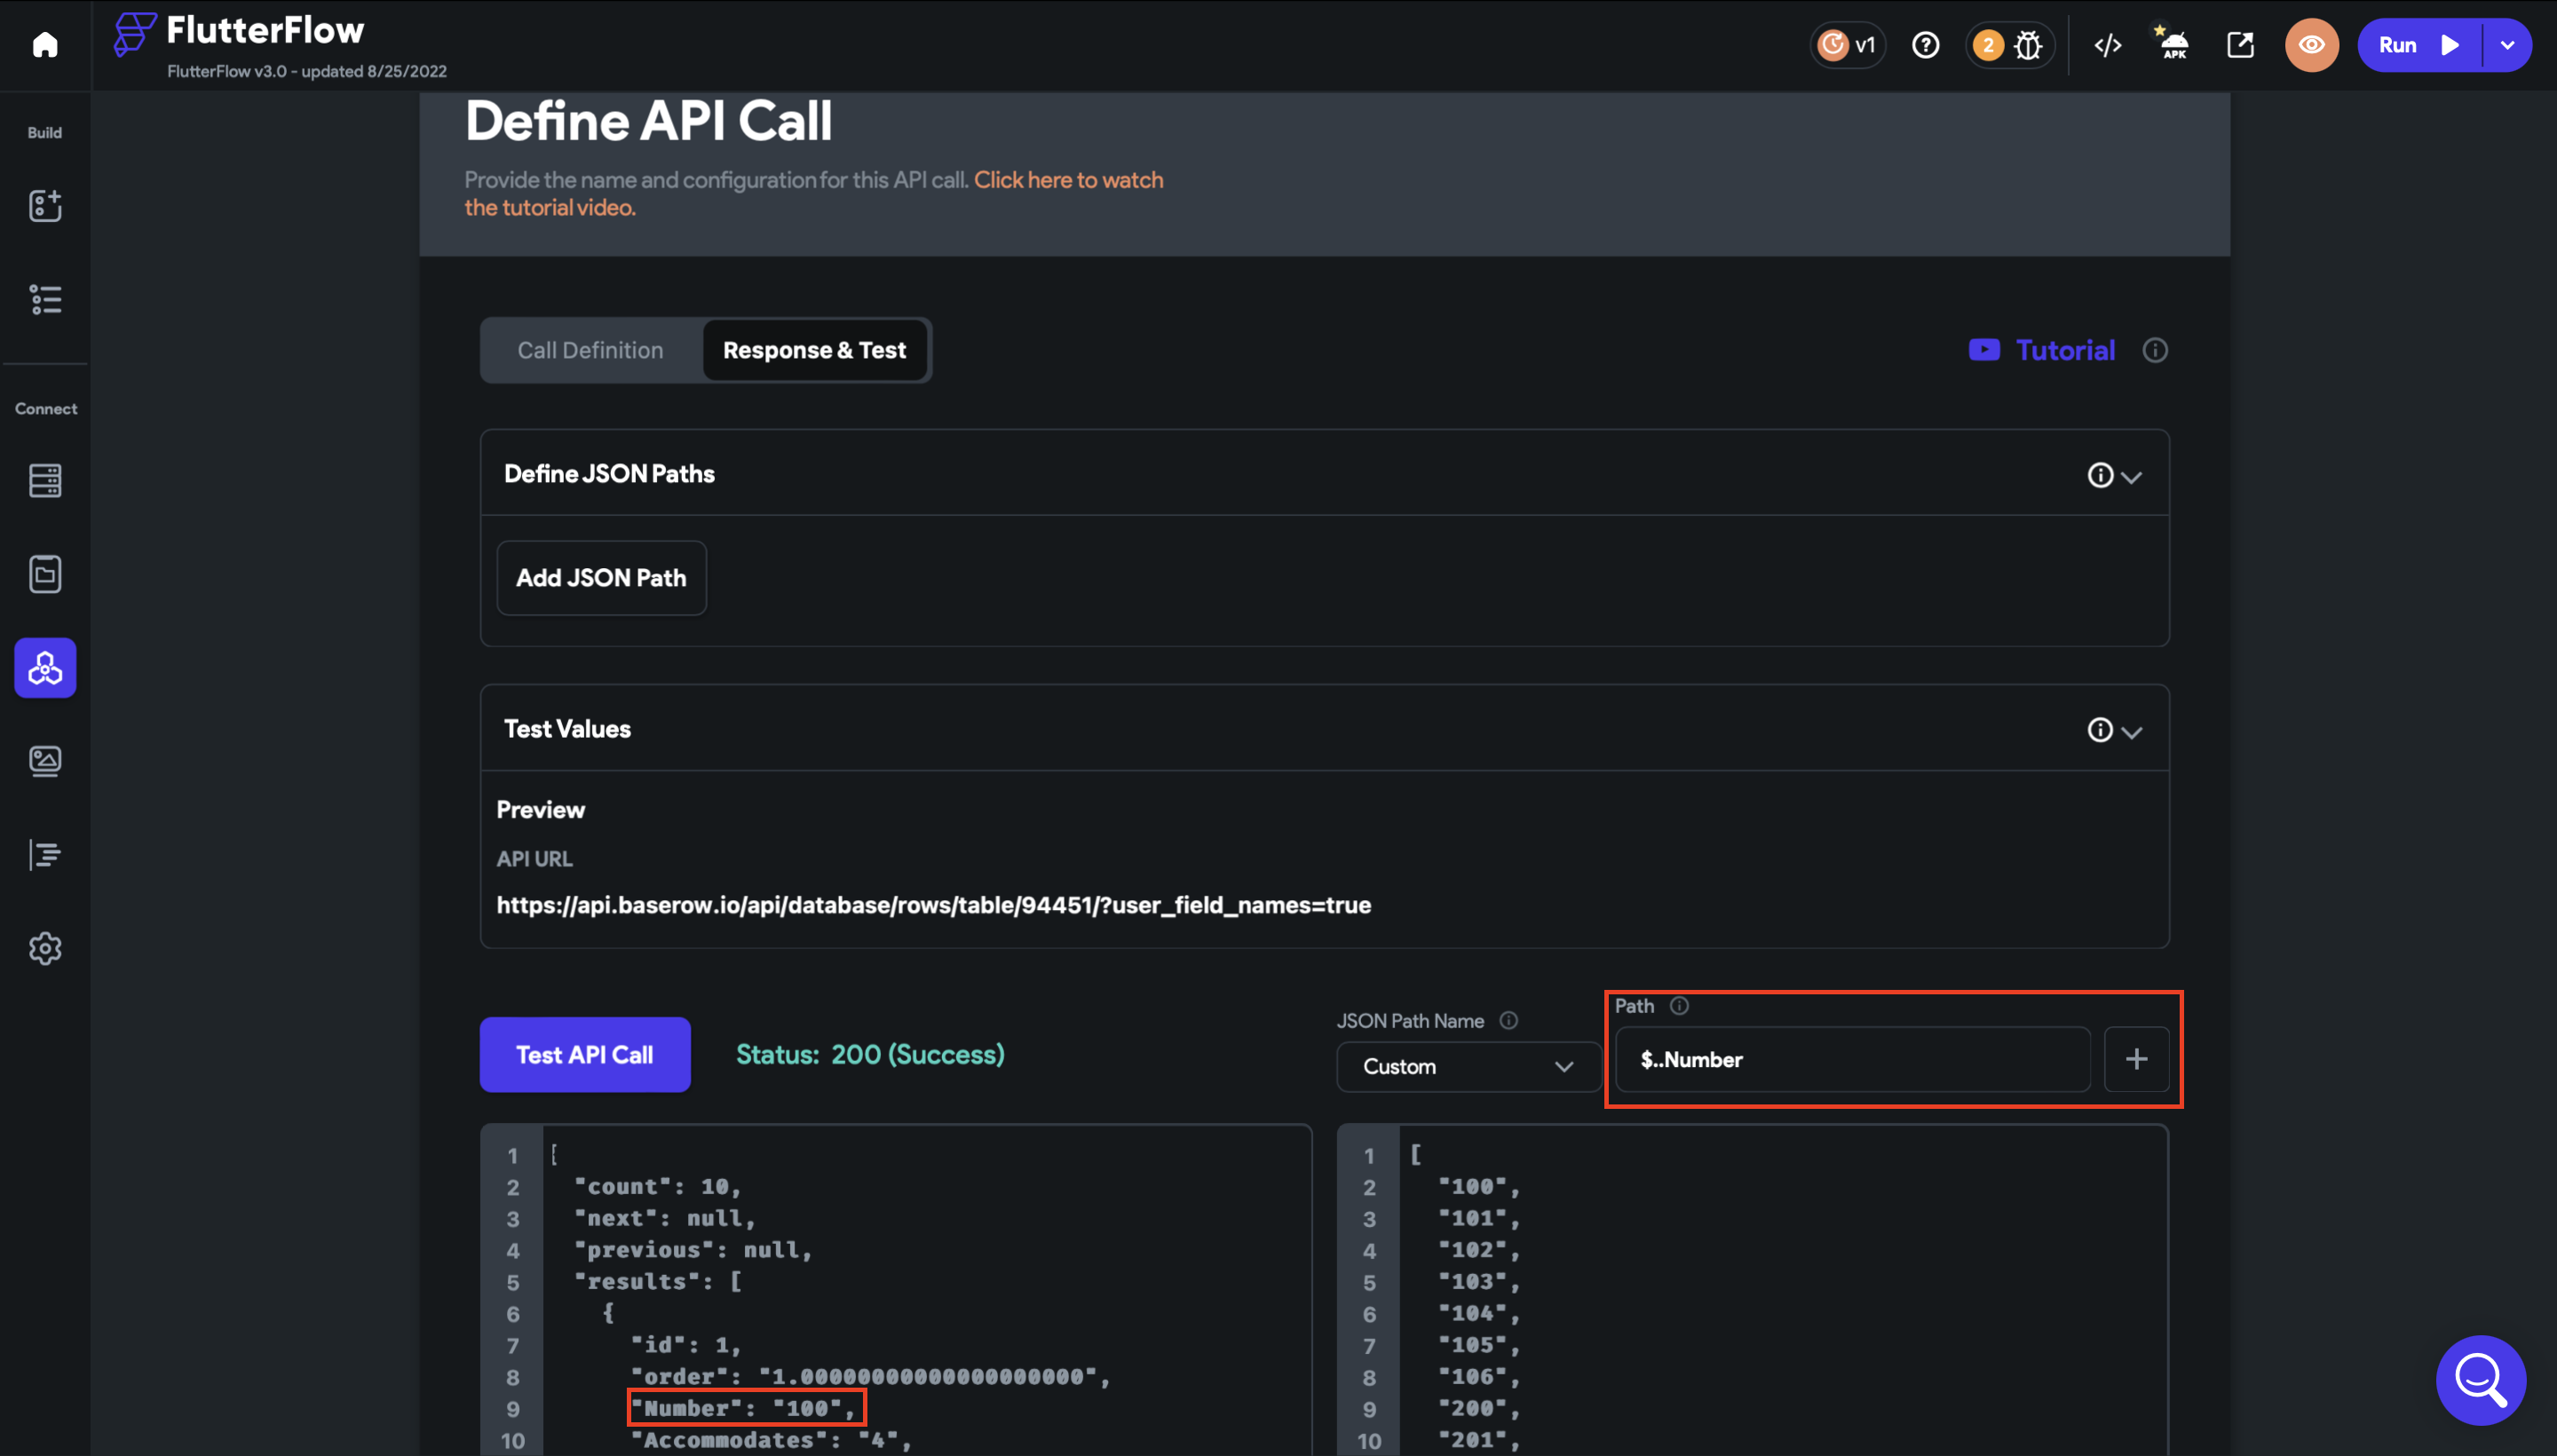Open the media assets sidebar icon
The image size is (2557, 1456).
45,761
